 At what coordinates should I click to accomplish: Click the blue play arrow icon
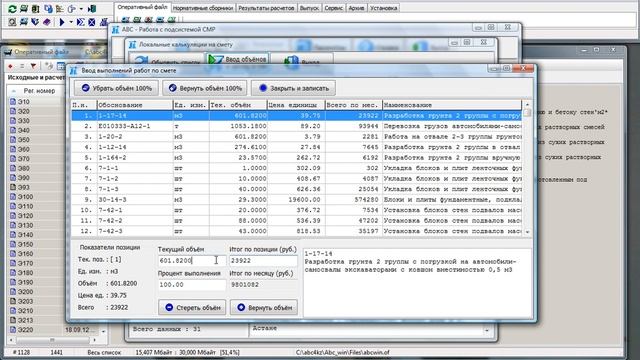click(x=62, y=22)
